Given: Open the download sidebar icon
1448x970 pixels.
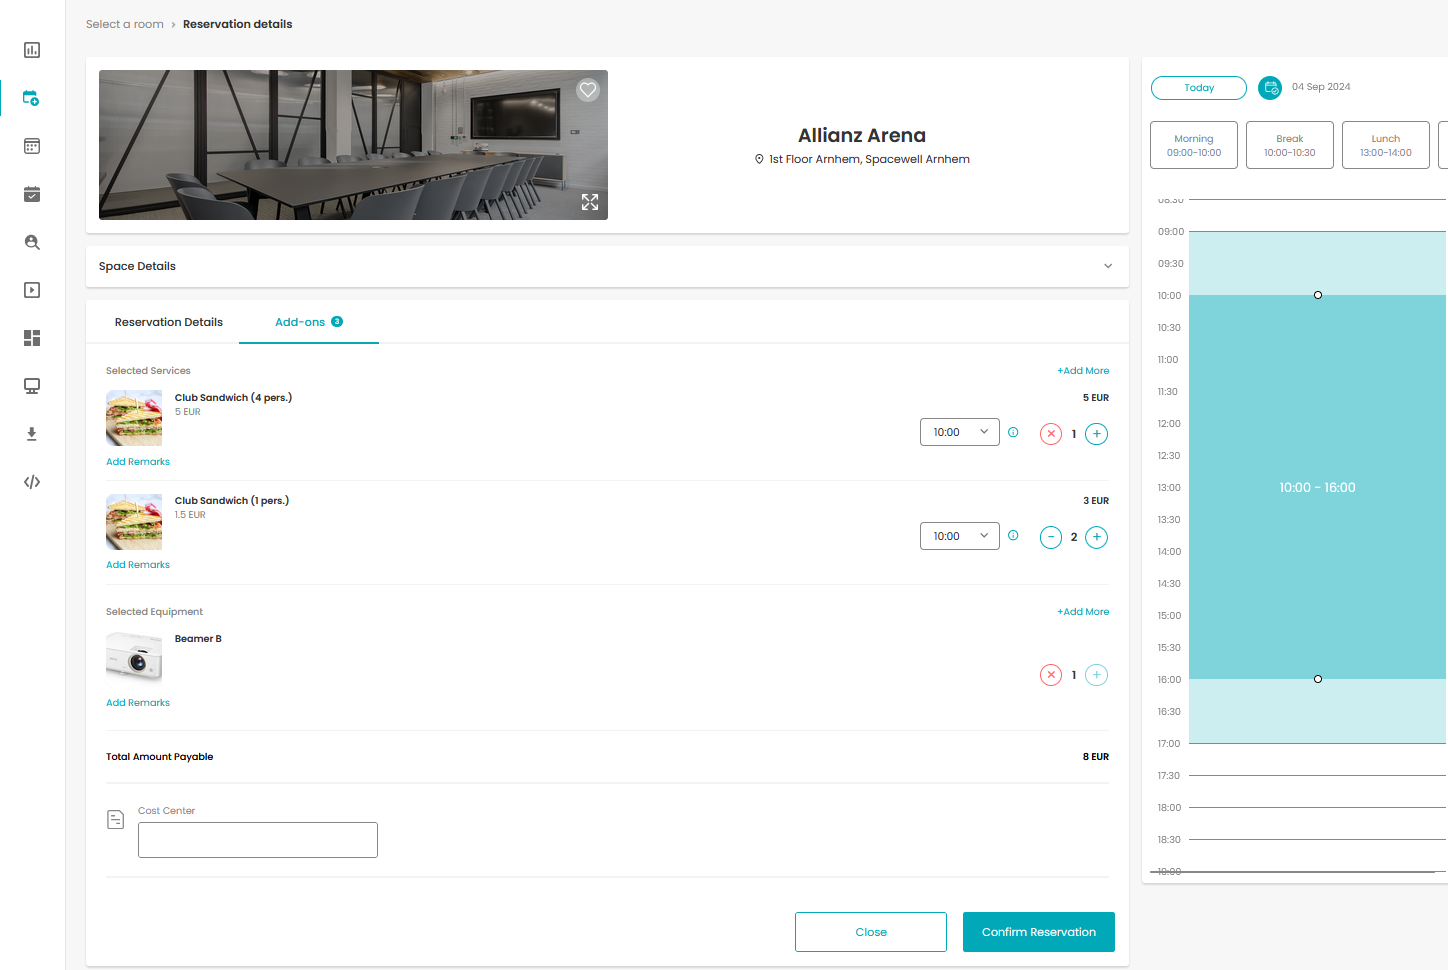Looking at the screenshot, I should pos(32,434).
